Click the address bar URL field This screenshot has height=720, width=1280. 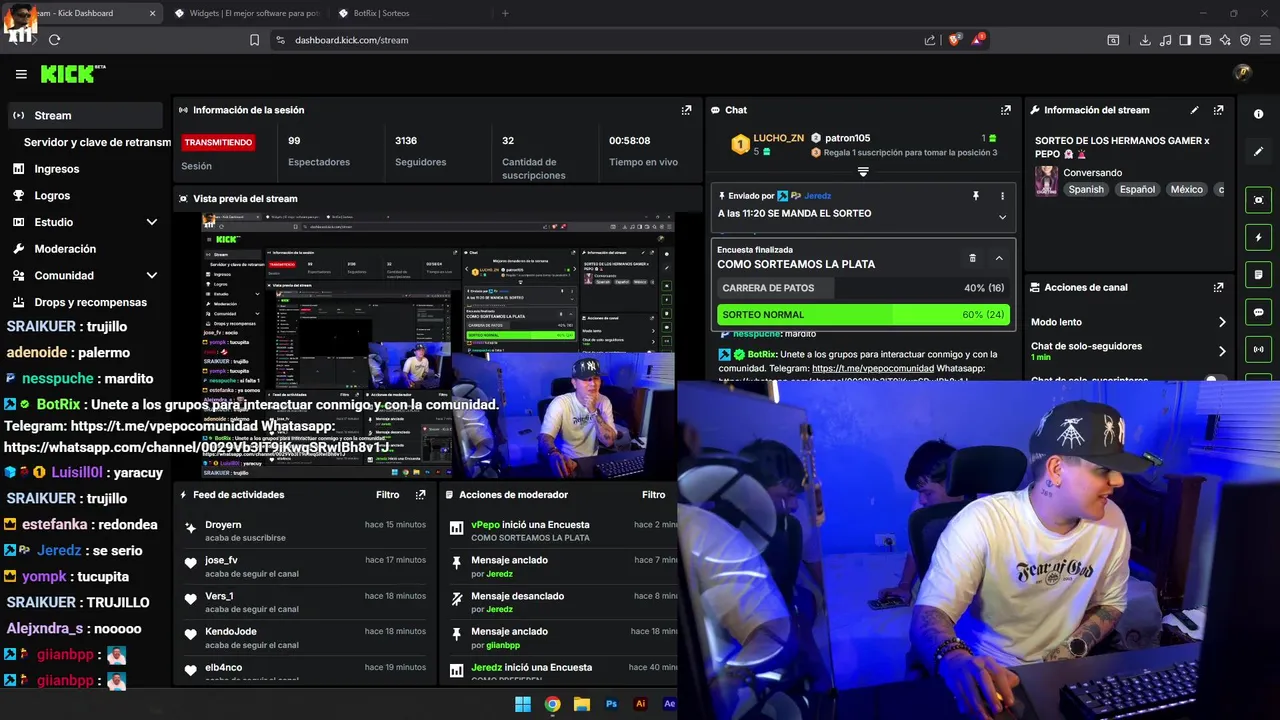[600, 40]
